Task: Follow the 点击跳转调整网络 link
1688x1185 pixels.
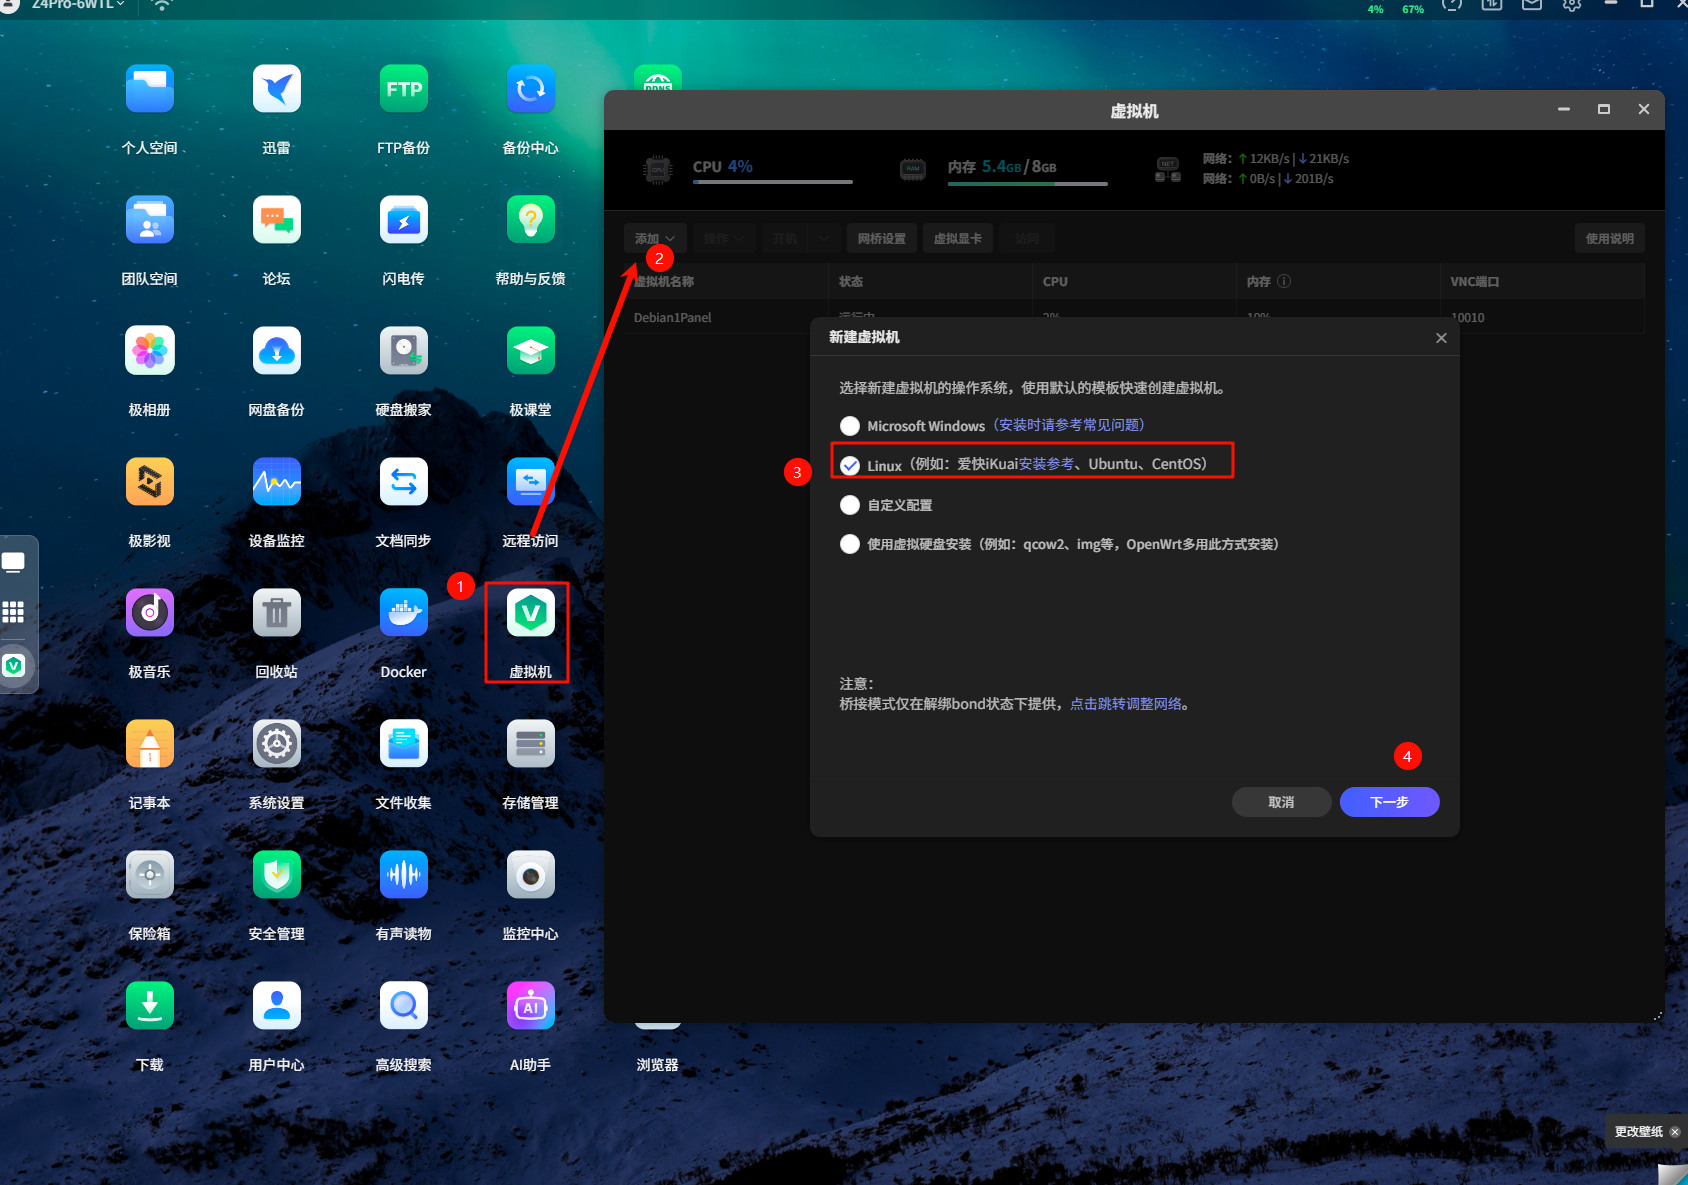Action: pyautogui.click(x=1125, y=704)
